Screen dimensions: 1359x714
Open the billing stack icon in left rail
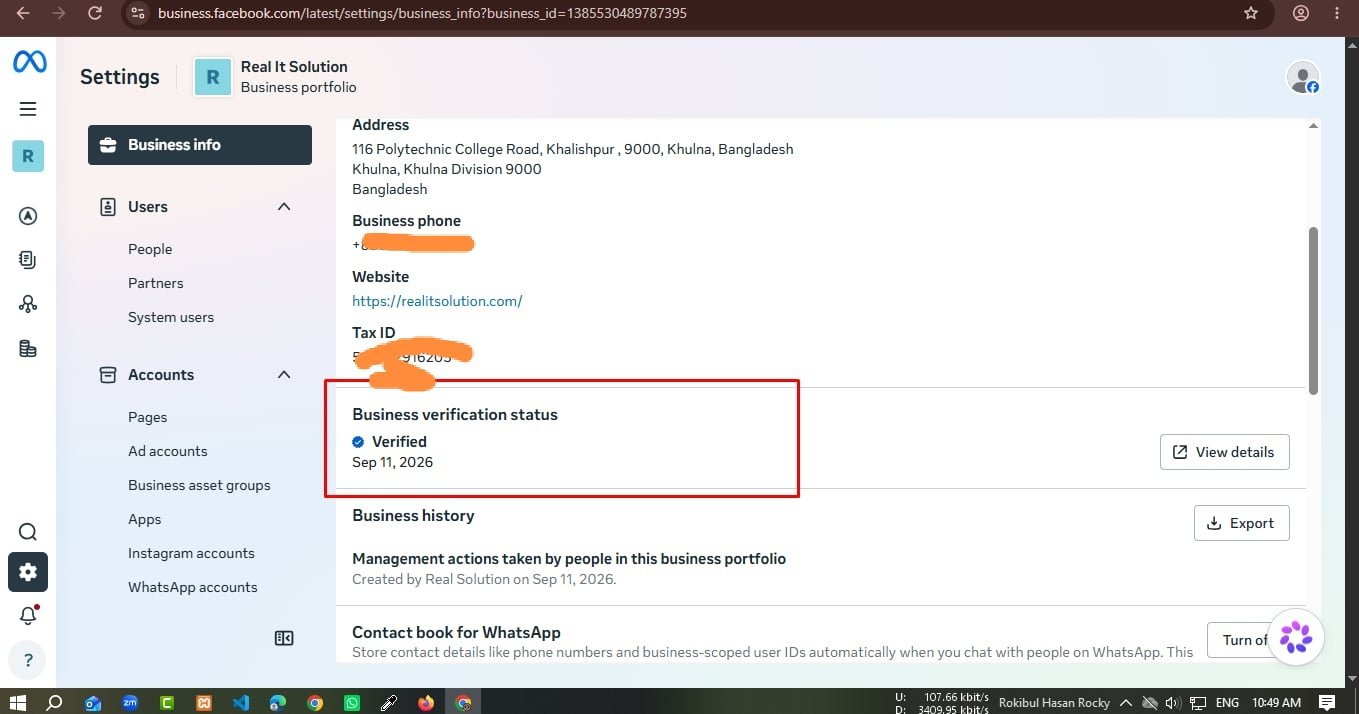(x=28, y=348)
